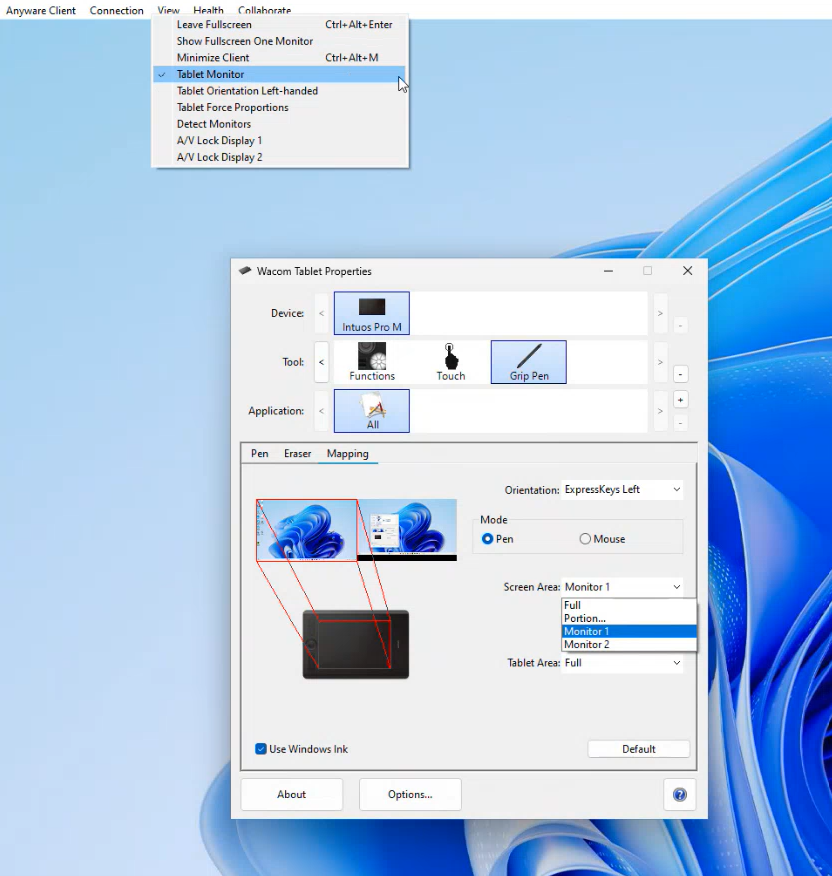832x876 pixels.
Task: Switch to the Eraser tab
Action: tap(297, 454)
